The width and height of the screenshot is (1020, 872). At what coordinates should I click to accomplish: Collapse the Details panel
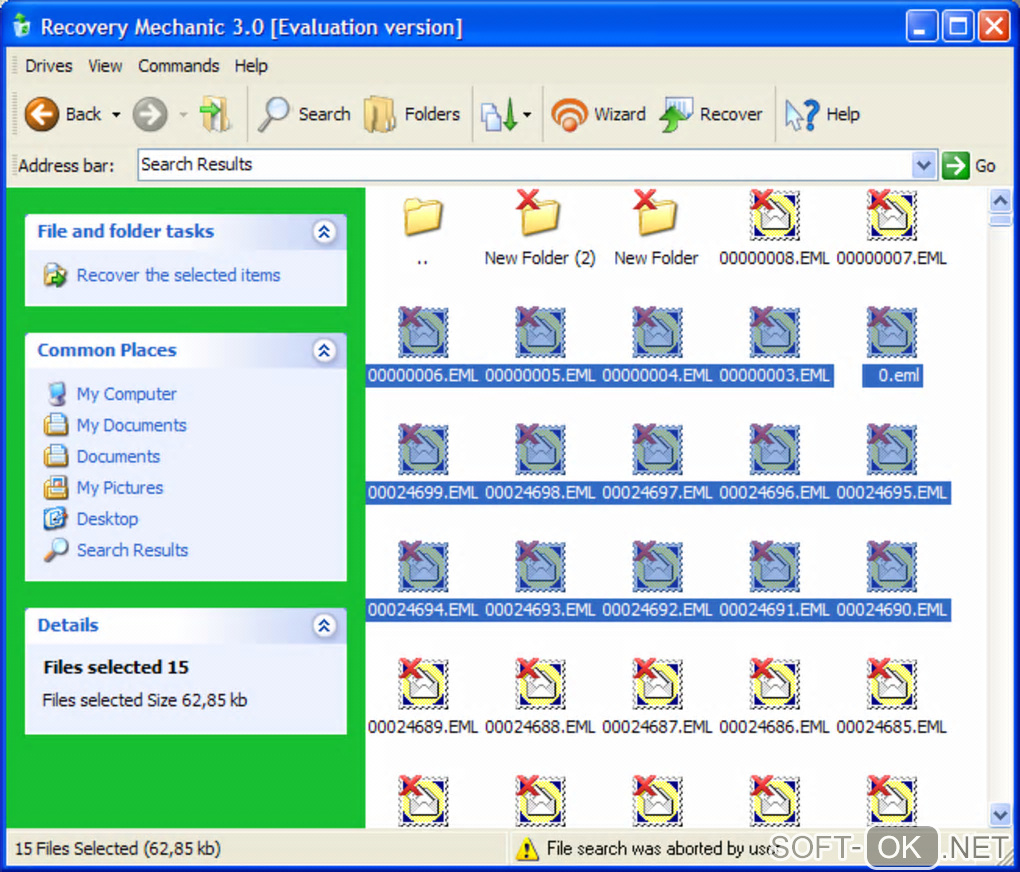click(324, 625)
